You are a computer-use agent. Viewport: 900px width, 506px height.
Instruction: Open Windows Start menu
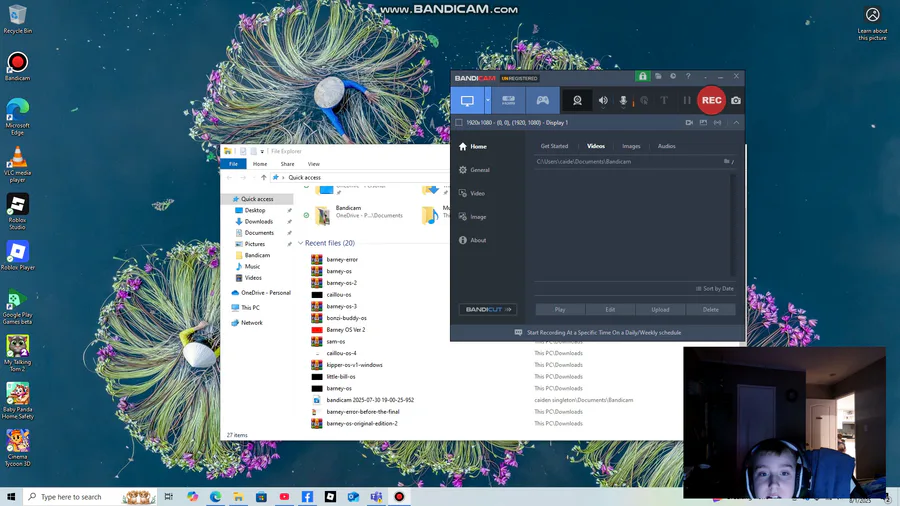[x=11, y=497]
